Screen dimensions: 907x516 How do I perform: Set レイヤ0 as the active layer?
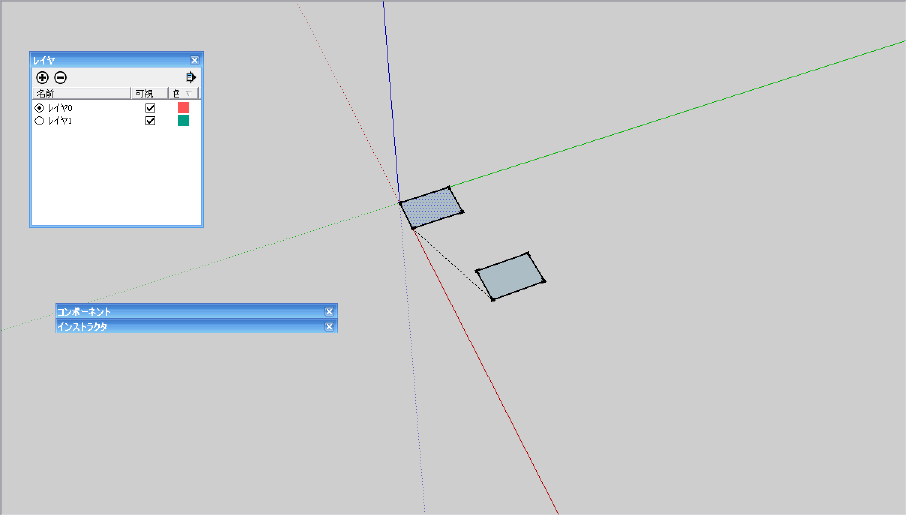click(x=39, y=108)
